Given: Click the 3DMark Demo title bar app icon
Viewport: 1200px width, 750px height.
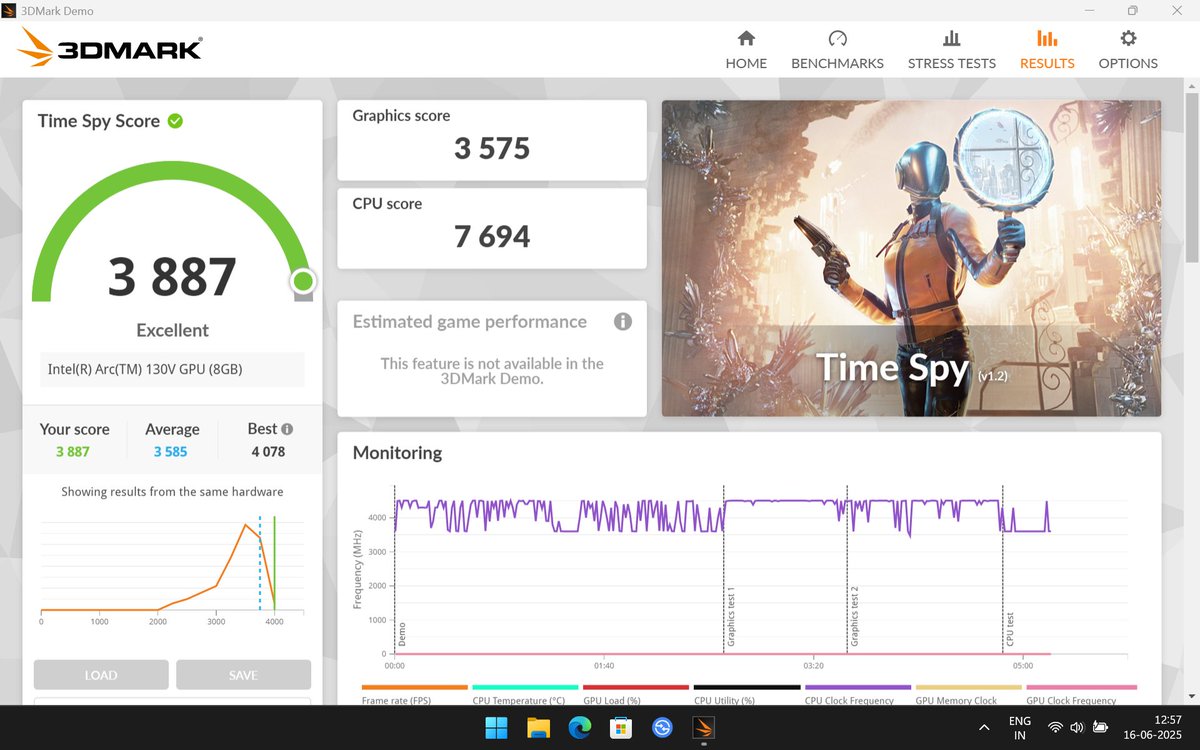Looking at the screenshot, I should pyautogui.click(x=11, y=10).
